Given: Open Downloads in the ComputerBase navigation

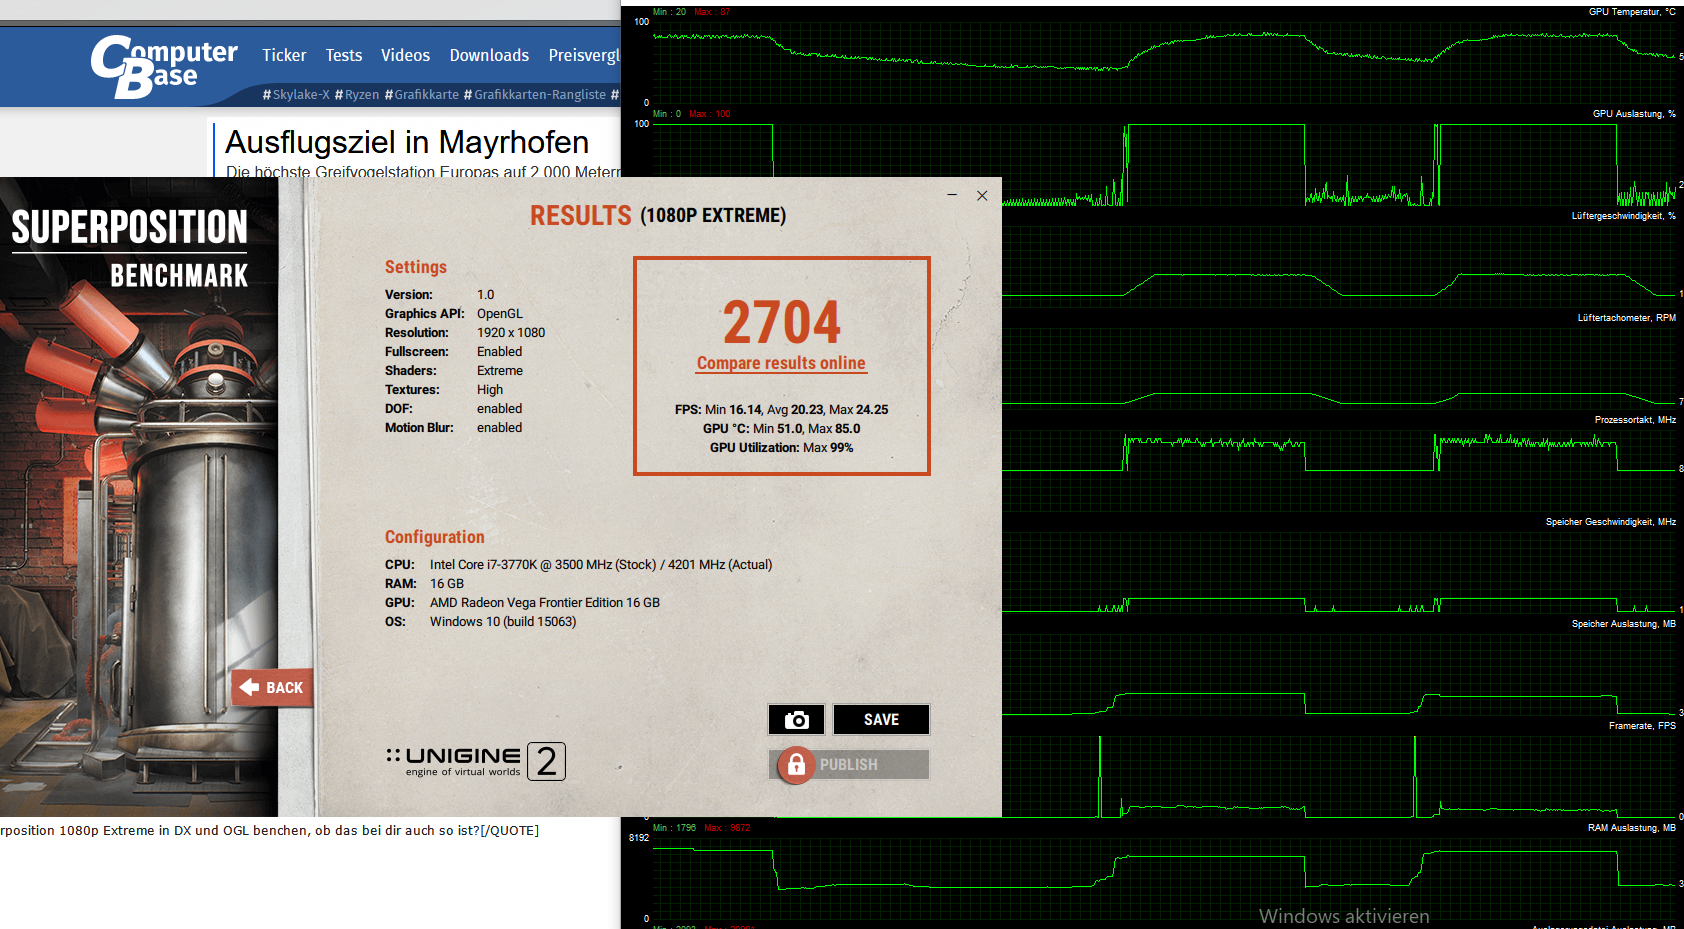Looking at the screenshot, I should 489,55.
